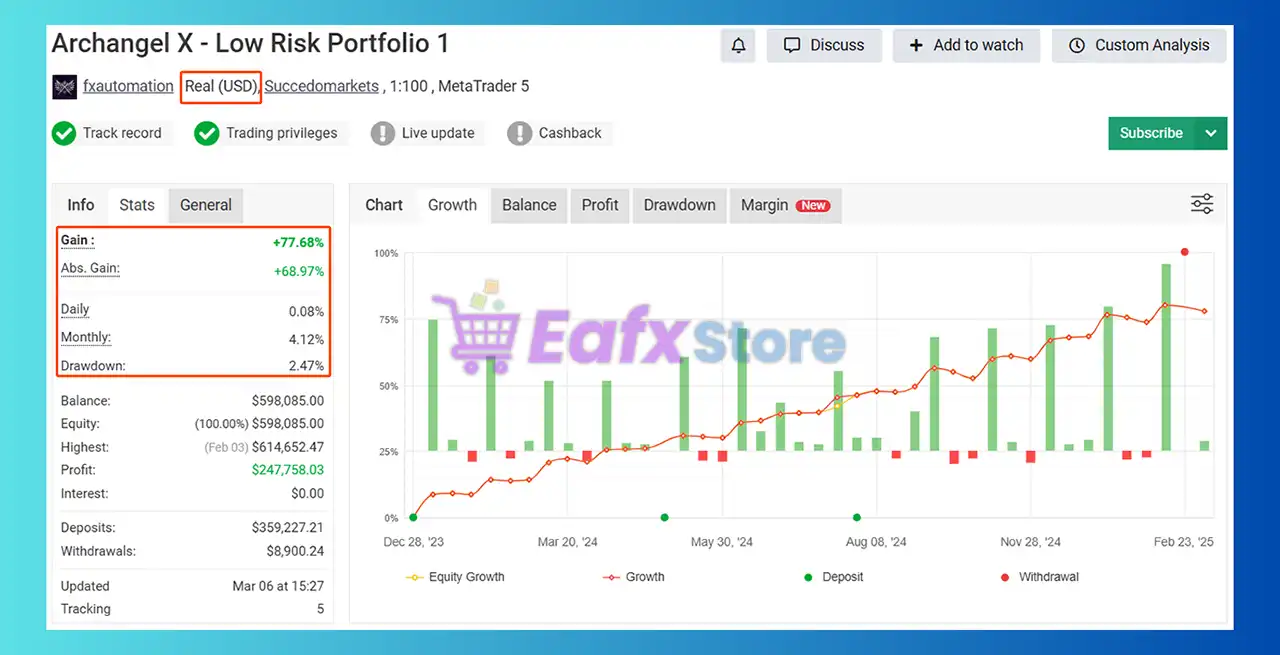Screen dimensions: 1280x655
Task: Open the Margin chart tab
Action: 784,205
